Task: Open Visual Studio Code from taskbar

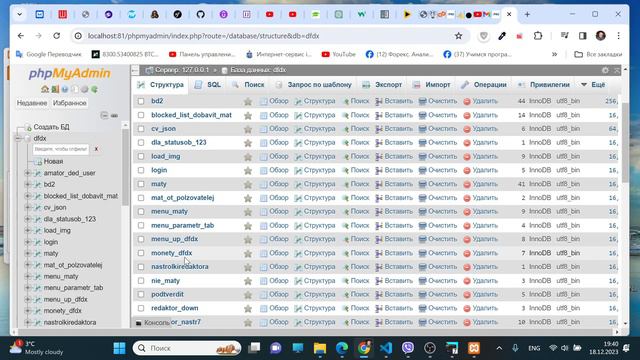Action: [x=386, y=348]
